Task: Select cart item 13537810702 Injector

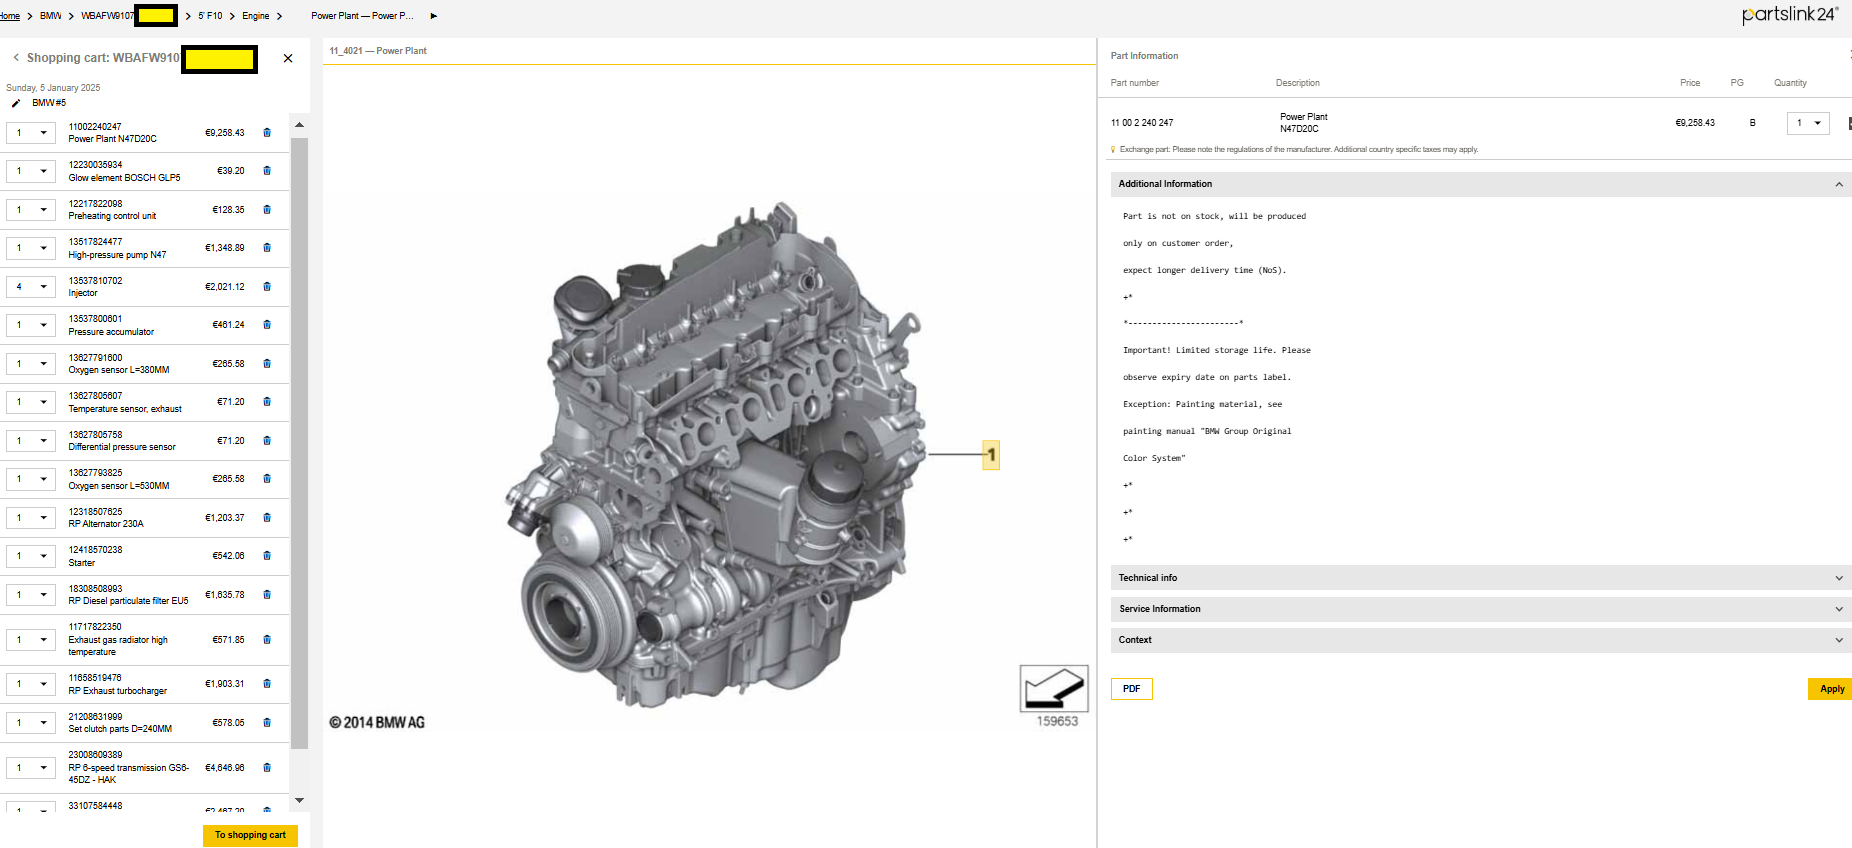Action: point(95,287)
